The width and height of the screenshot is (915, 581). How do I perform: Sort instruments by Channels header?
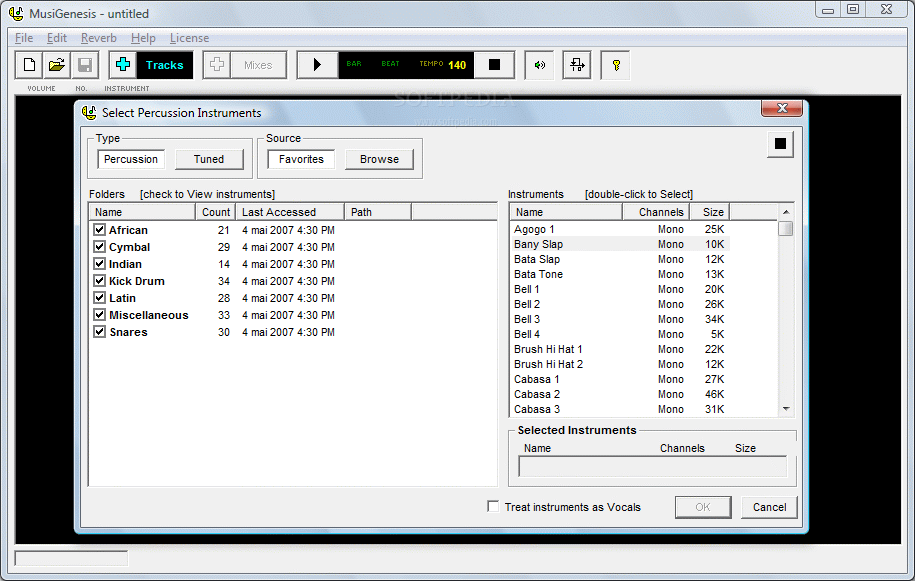click(x=656, y=212)
